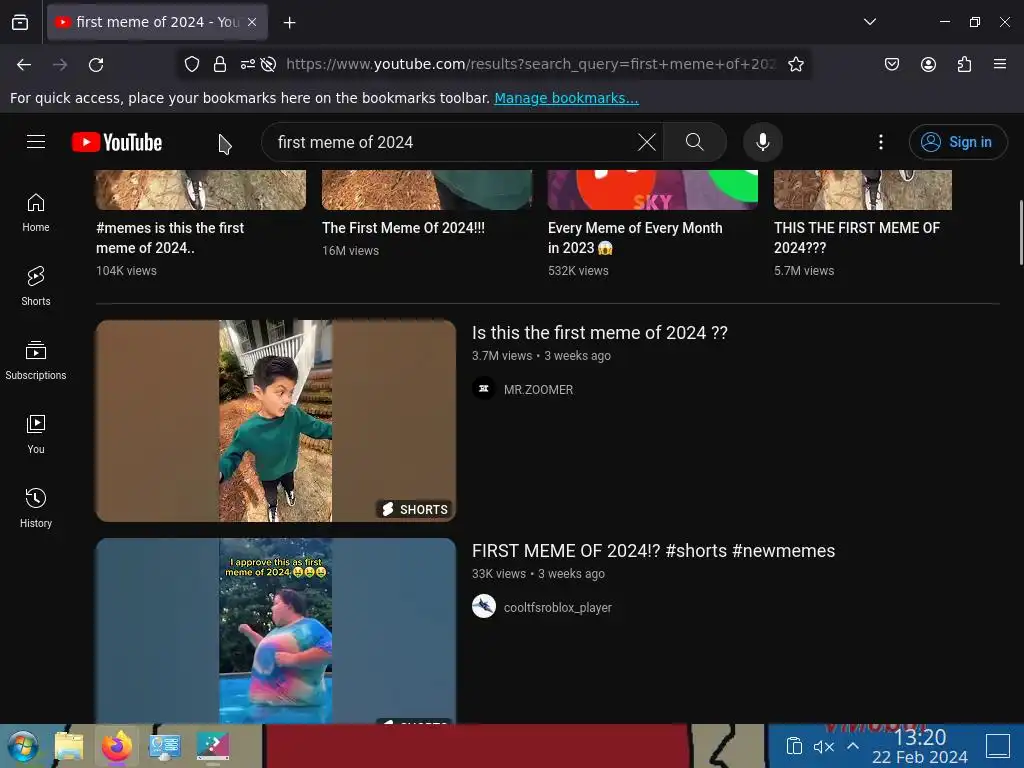Screen dimensions: 1024x768
Task: Click the permissions icon in address bar
Action: 248,64
